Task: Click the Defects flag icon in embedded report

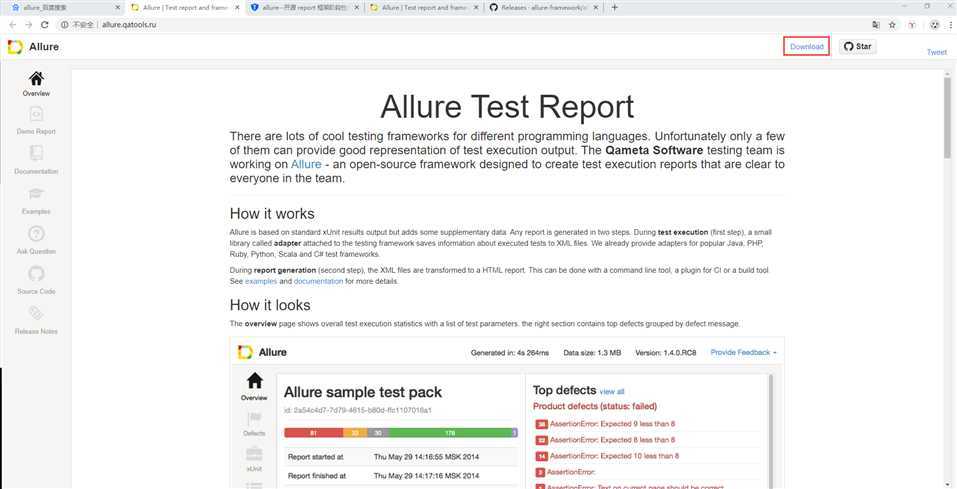Action: pos(254,418)
